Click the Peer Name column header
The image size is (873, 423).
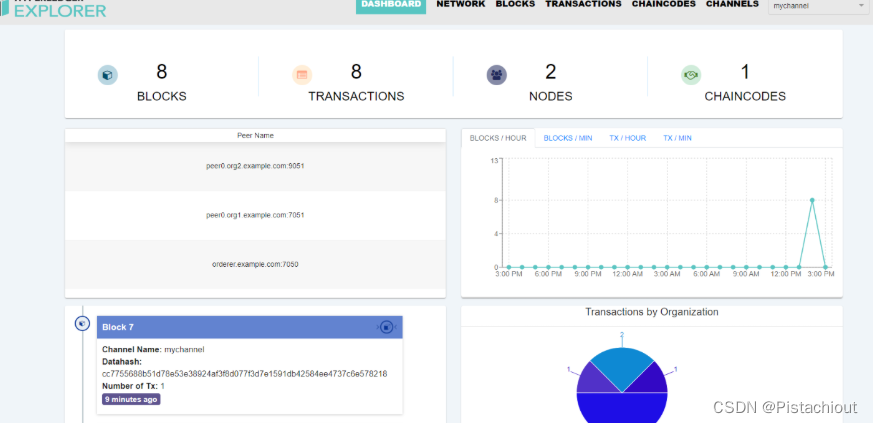click(x=256, y=135)
